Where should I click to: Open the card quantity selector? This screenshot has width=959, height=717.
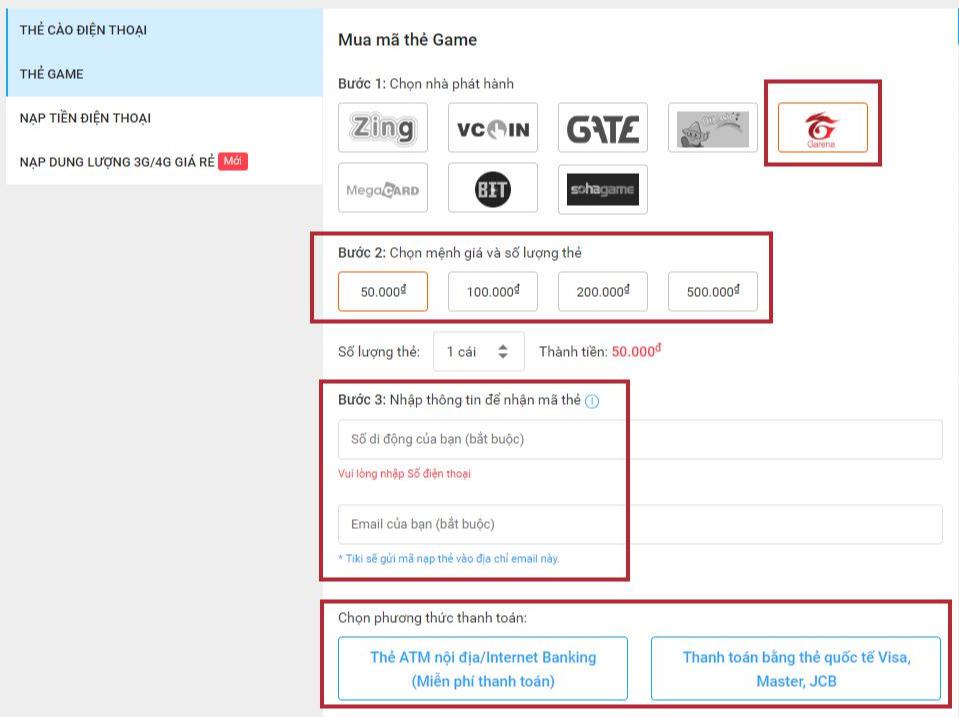coord(478,352)
